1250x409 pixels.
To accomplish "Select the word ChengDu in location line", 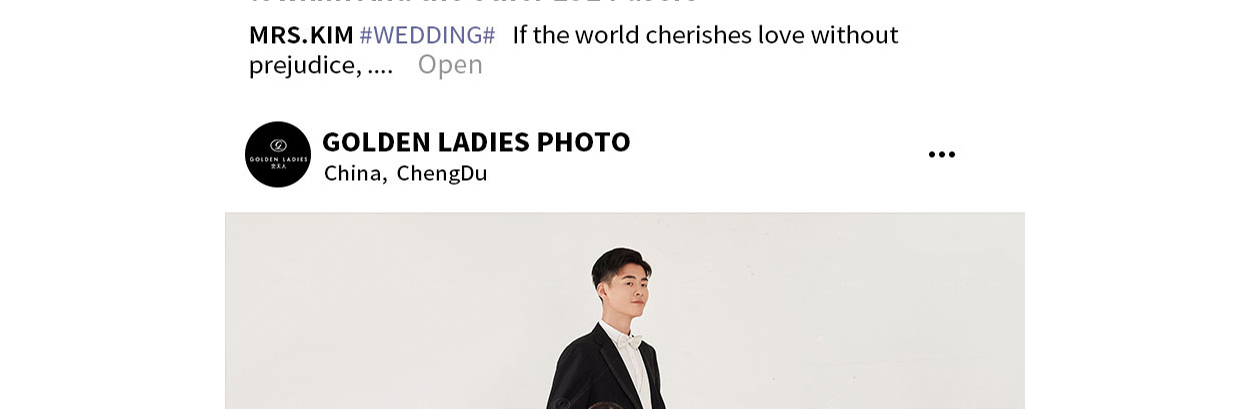I will point(442,173).
